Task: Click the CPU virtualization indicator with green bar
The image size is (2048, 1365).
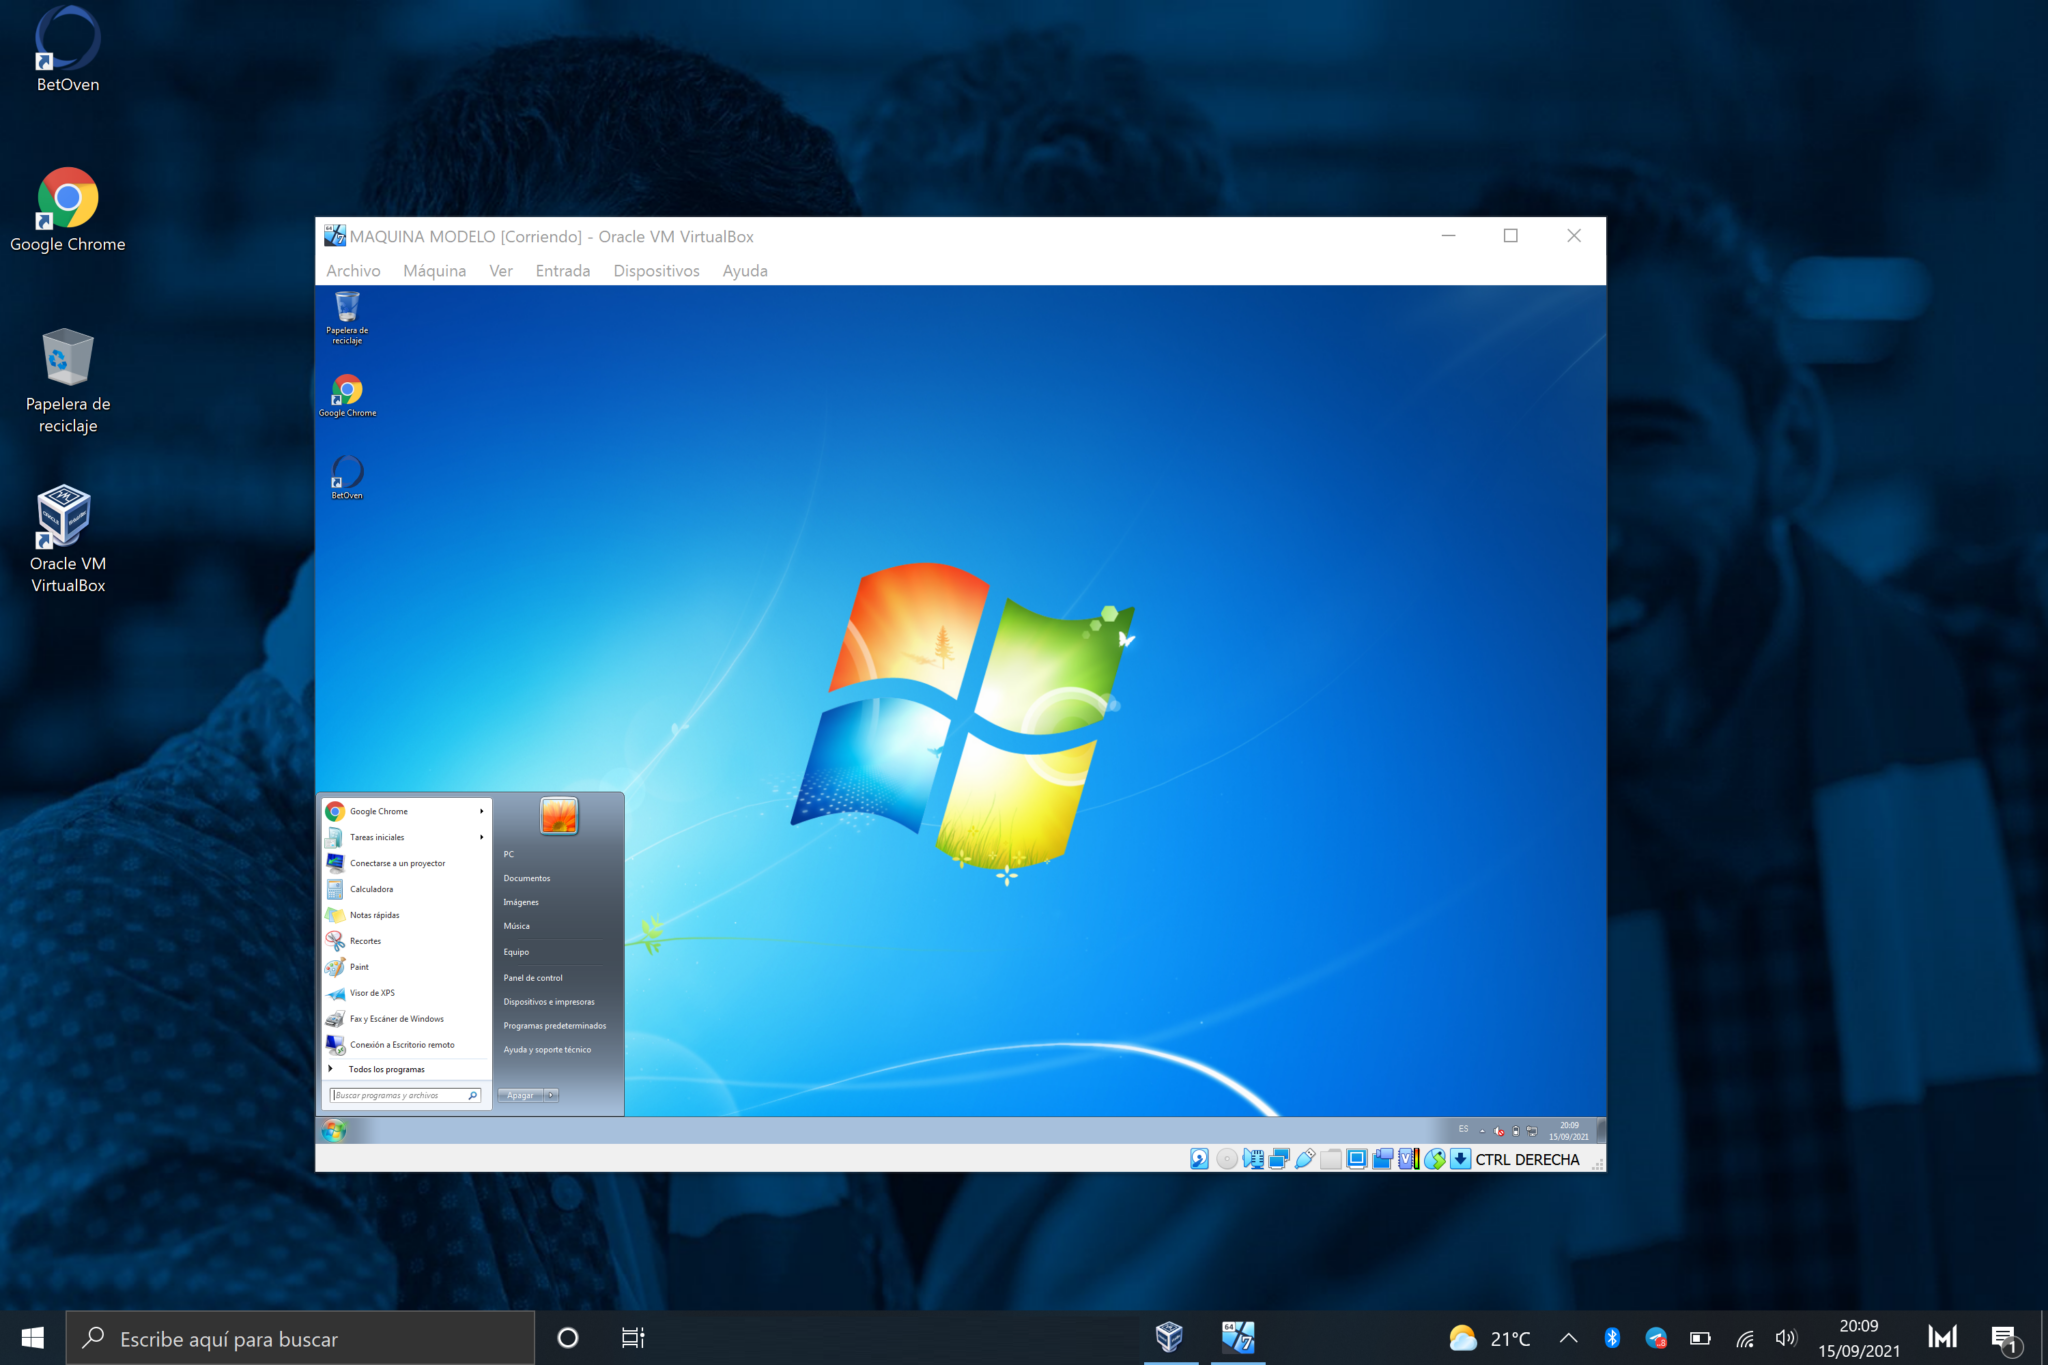Action: point(1409,1159)
